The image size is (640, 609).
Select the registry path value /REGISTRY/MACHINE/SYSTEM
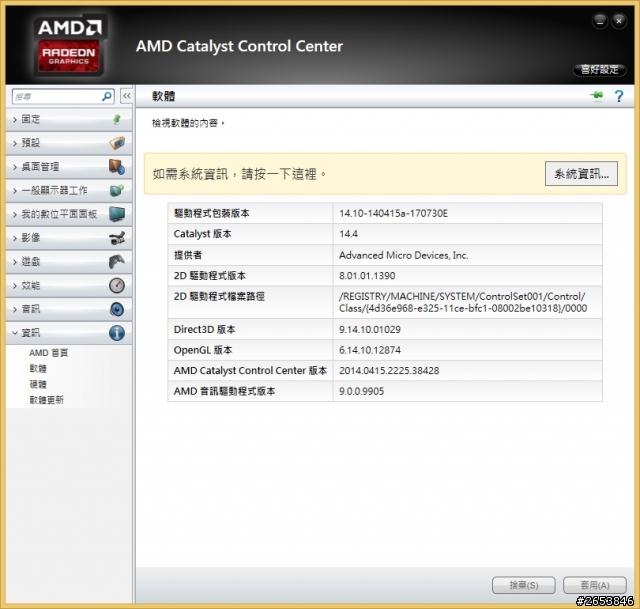coord(463,302)
